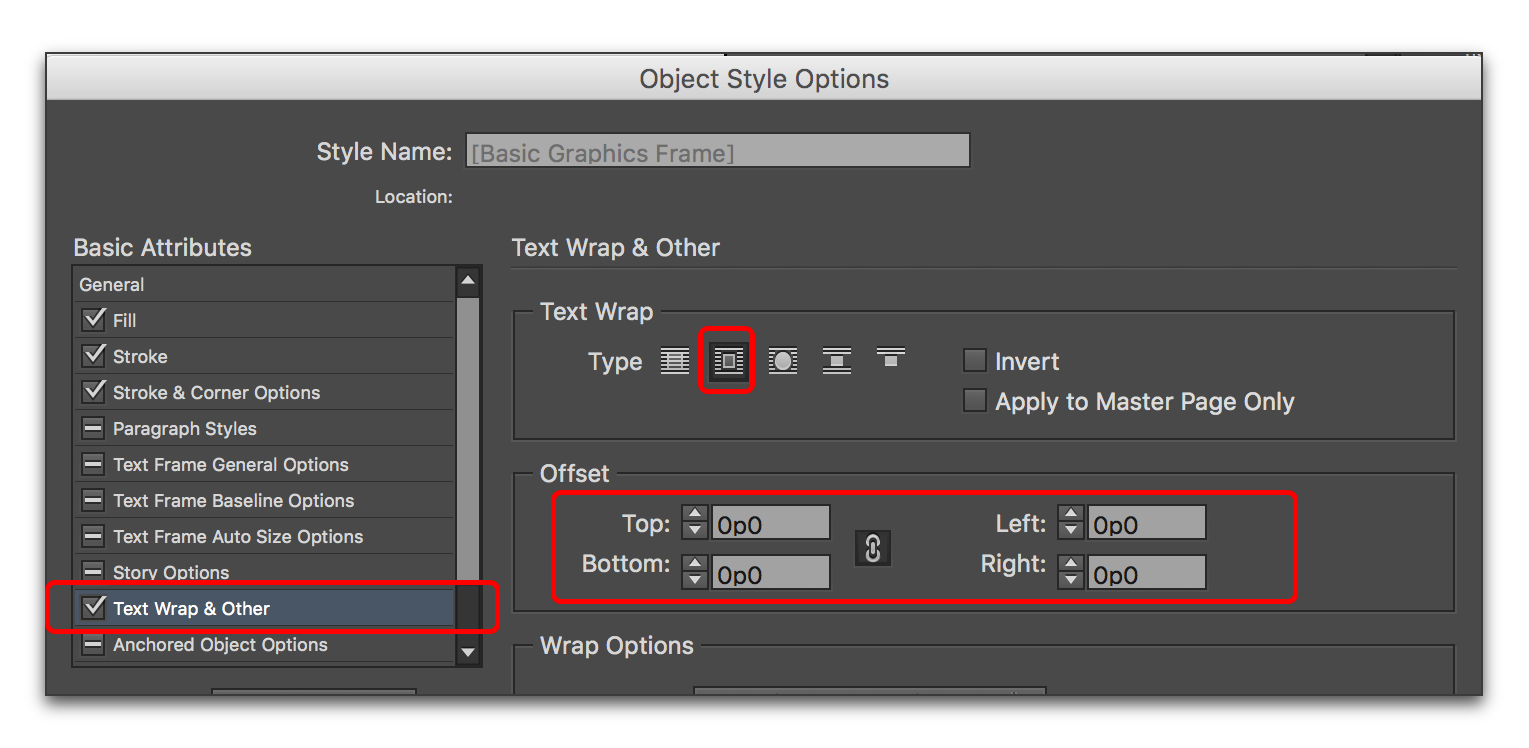Uncheck Stroke & Corner Options checkbox

94,392
